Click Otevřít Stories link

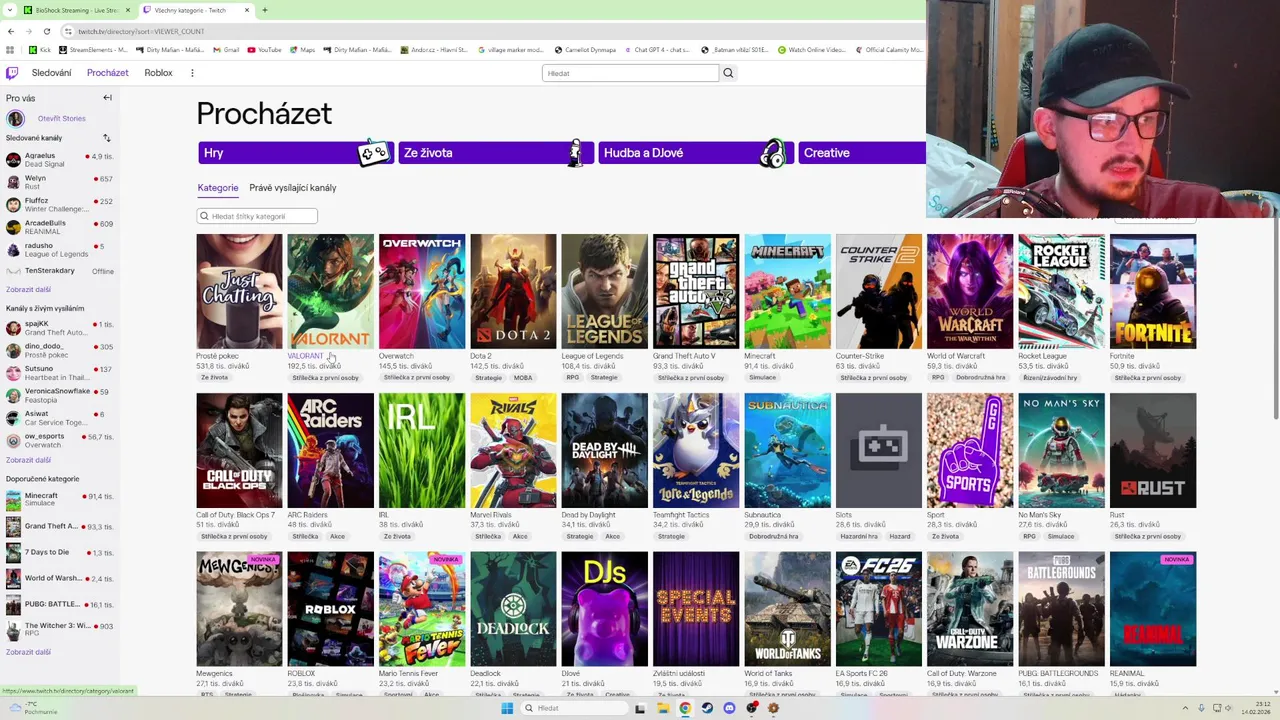pos(62,118)
